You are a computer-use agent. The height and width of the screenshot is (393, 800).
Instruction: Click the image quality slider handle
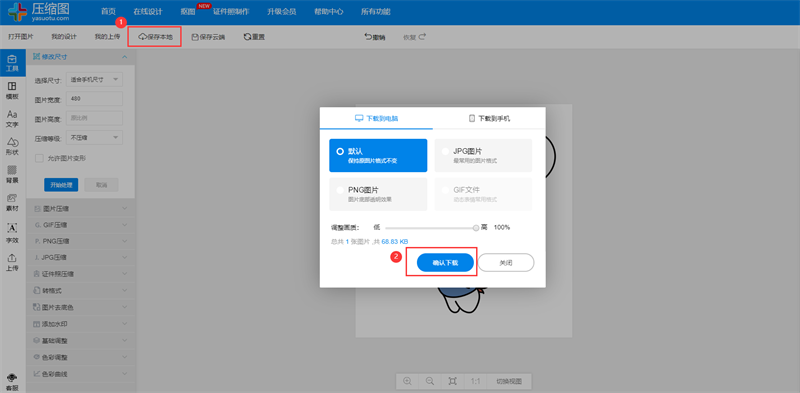pyautogui.click(x=476, y=228)
